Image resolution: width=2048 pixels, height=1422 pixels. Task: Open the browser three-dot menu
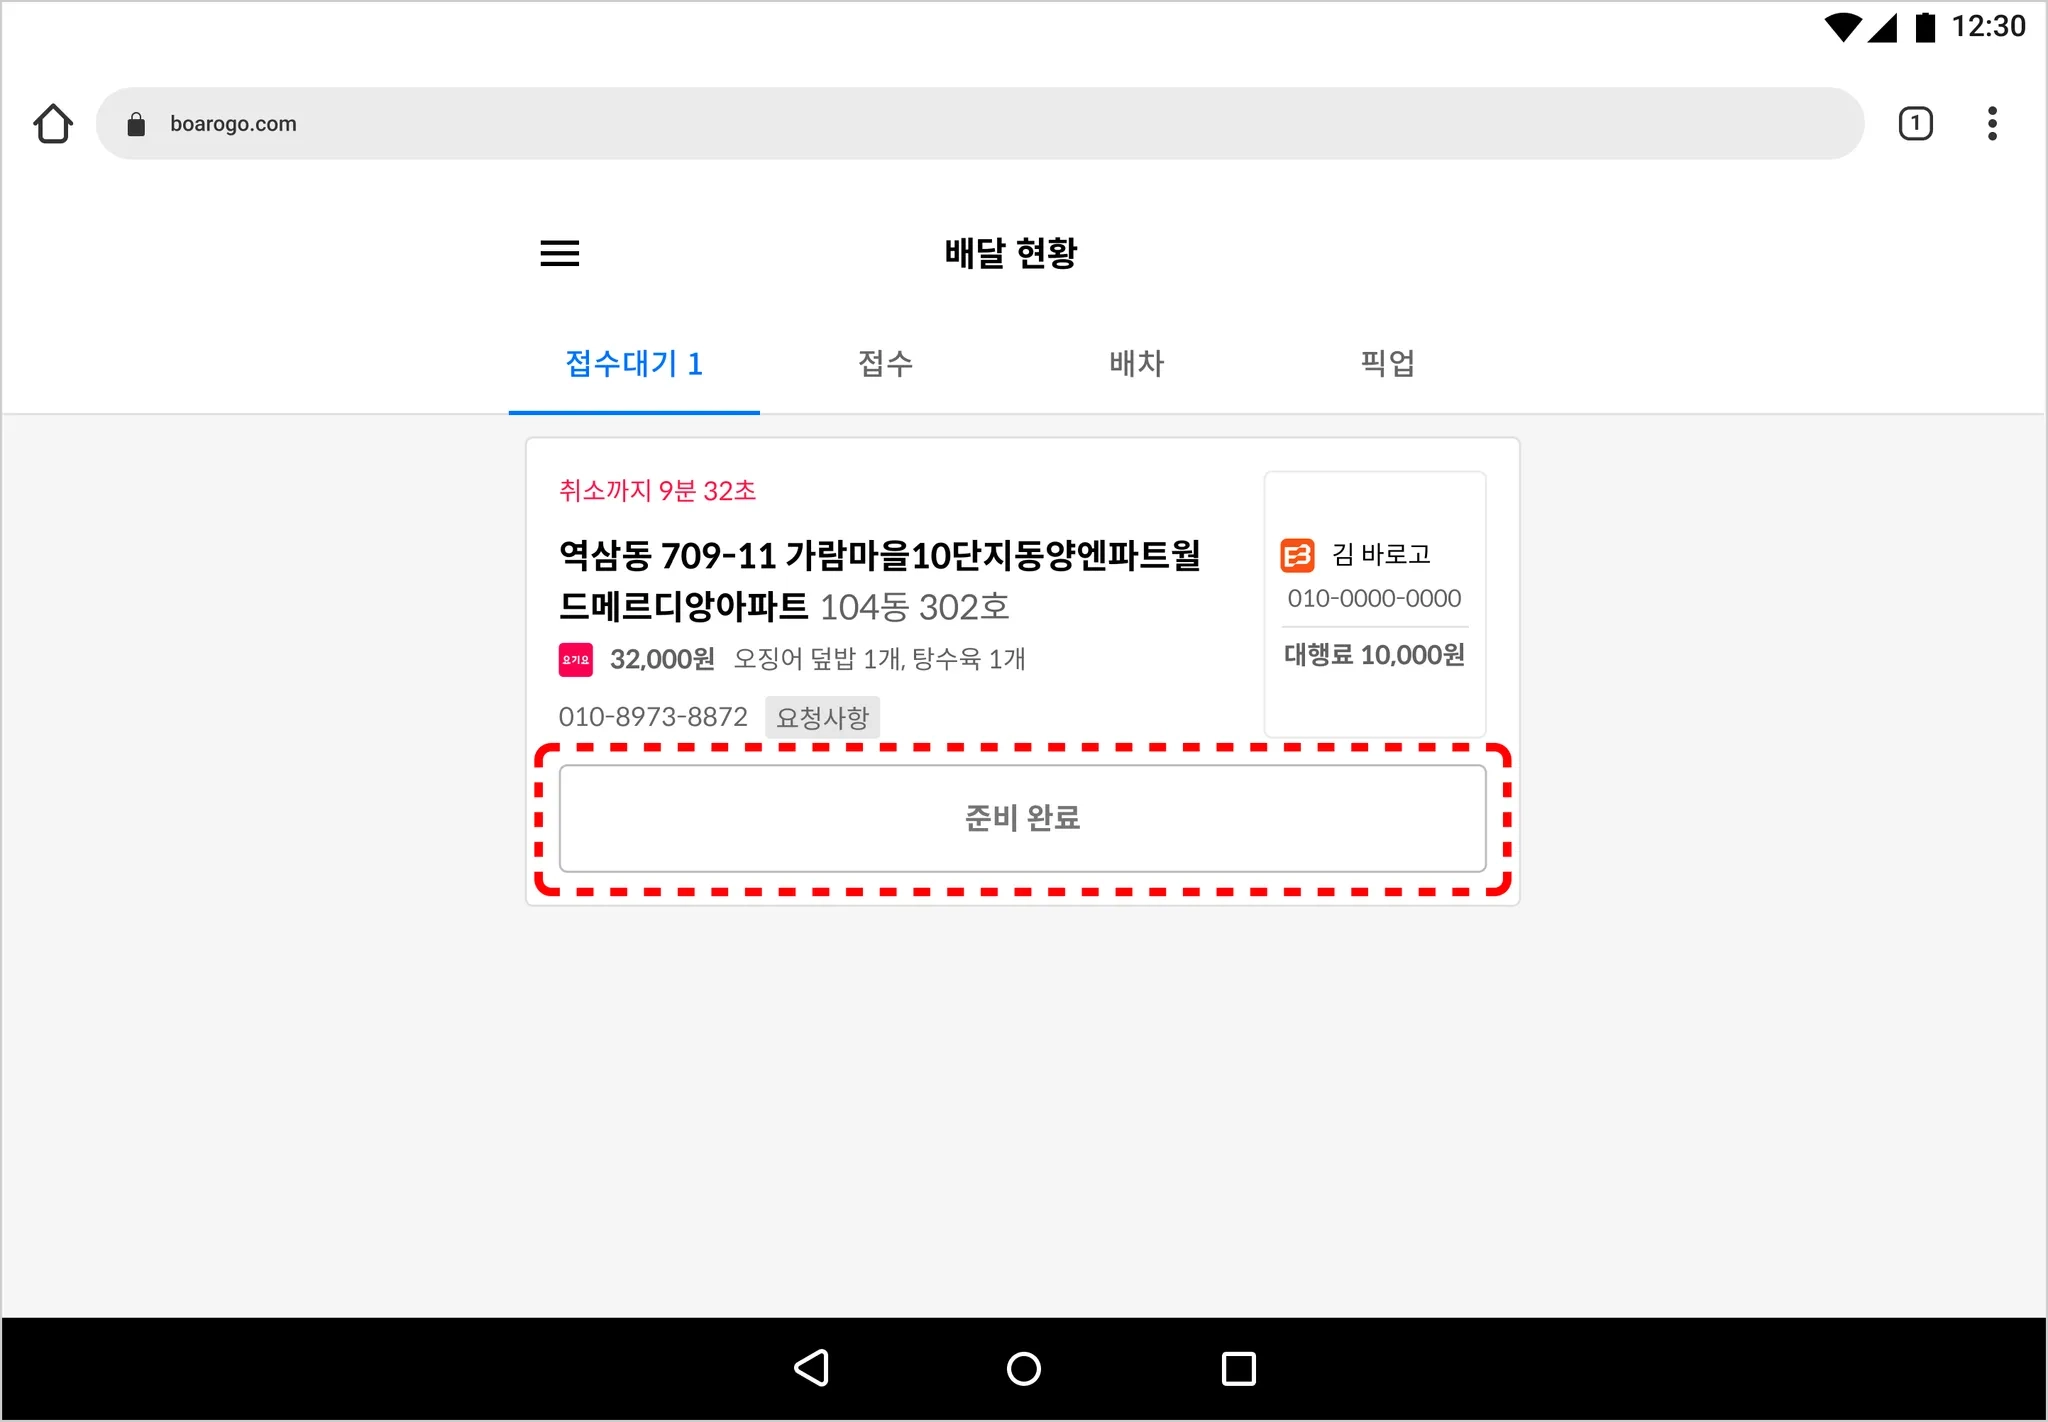pyautogui.click(x=1991, y=124)
